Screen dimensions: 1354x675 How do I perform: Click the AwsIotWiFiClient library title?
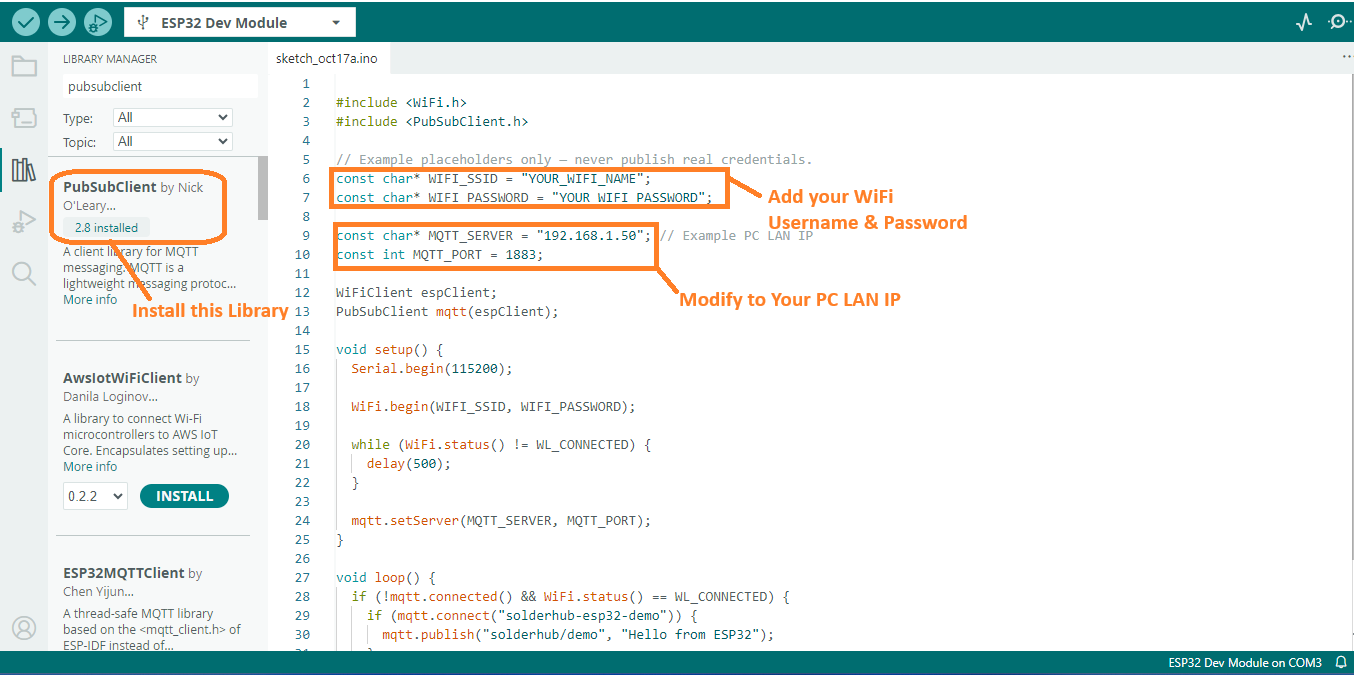coord(122,378)
